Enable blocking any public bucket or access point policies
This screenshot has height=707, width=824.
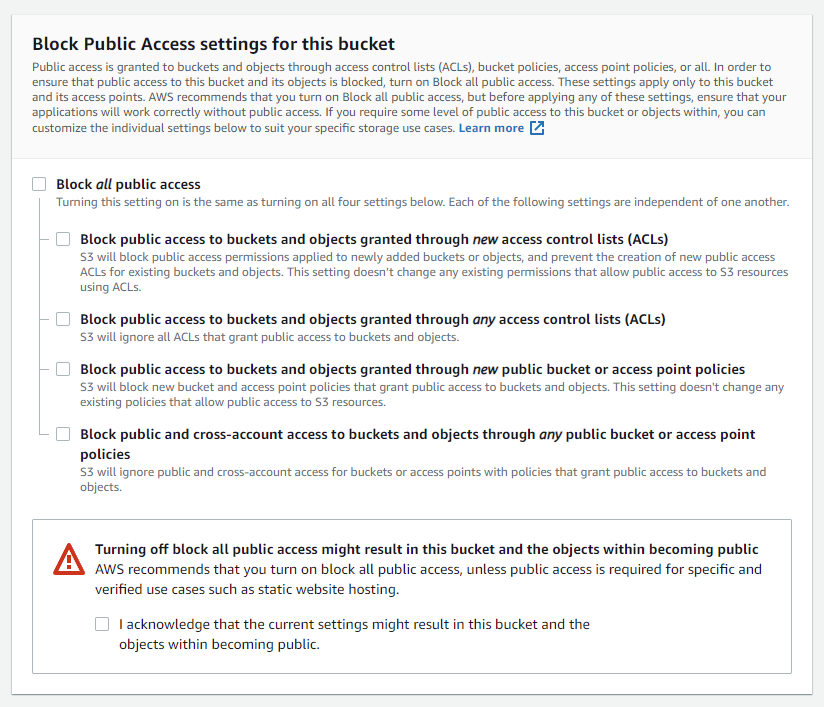(x=63, y=434)
